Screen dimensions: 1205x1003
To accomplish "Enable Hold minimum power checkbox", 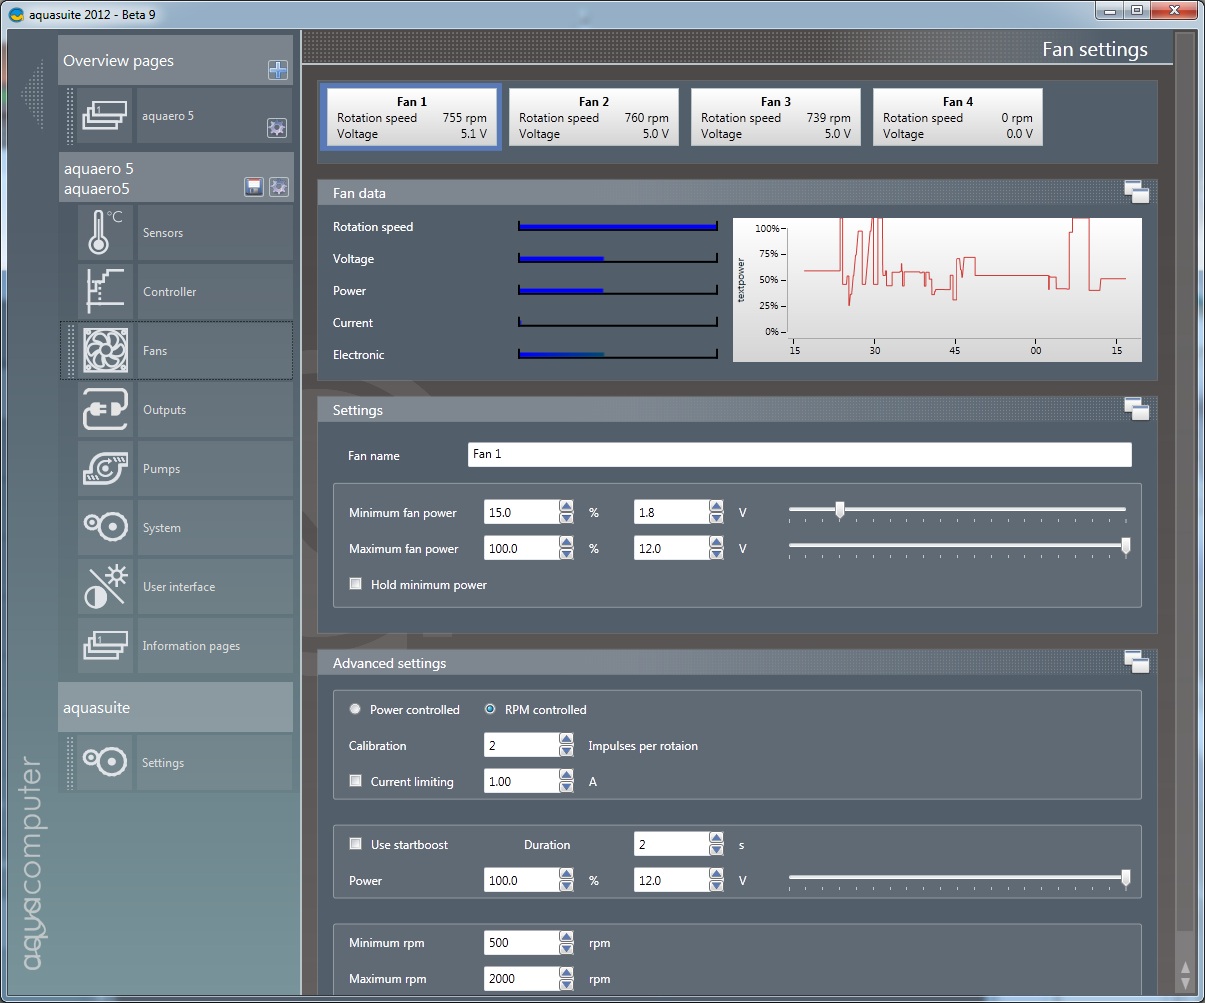I will 355,584.
